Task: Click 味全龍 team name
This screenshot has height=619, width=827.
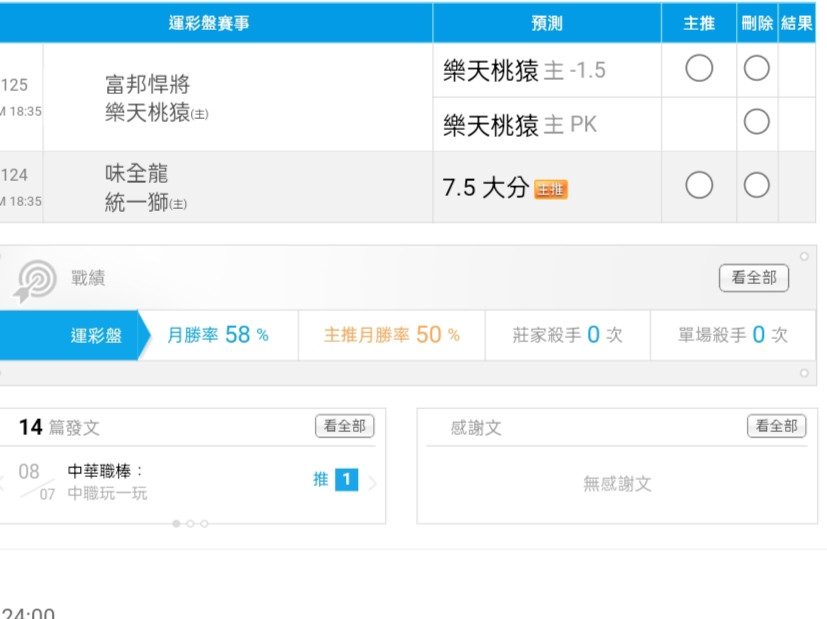Action: click(137, 173)
